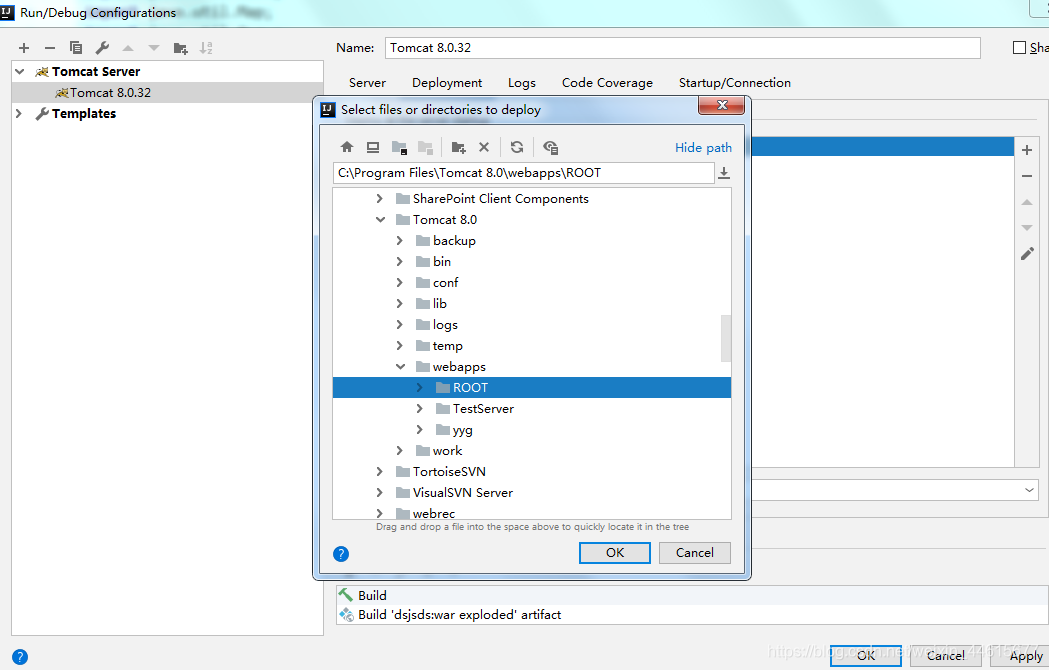
Task: Open edit templates wrench icon
Action: click(x=102, y=48)
